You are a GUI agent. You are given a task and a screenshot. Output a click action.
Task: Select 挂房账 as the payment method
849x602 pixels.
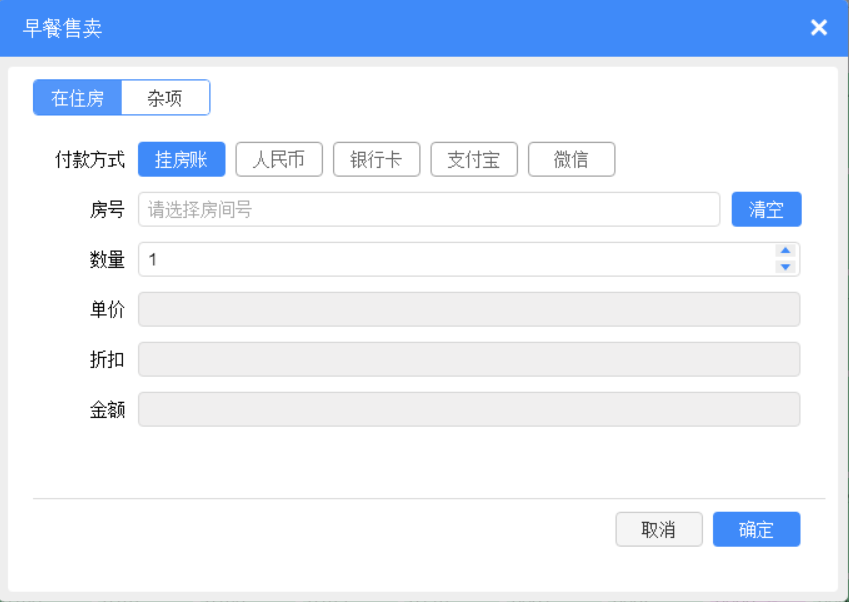181,160
